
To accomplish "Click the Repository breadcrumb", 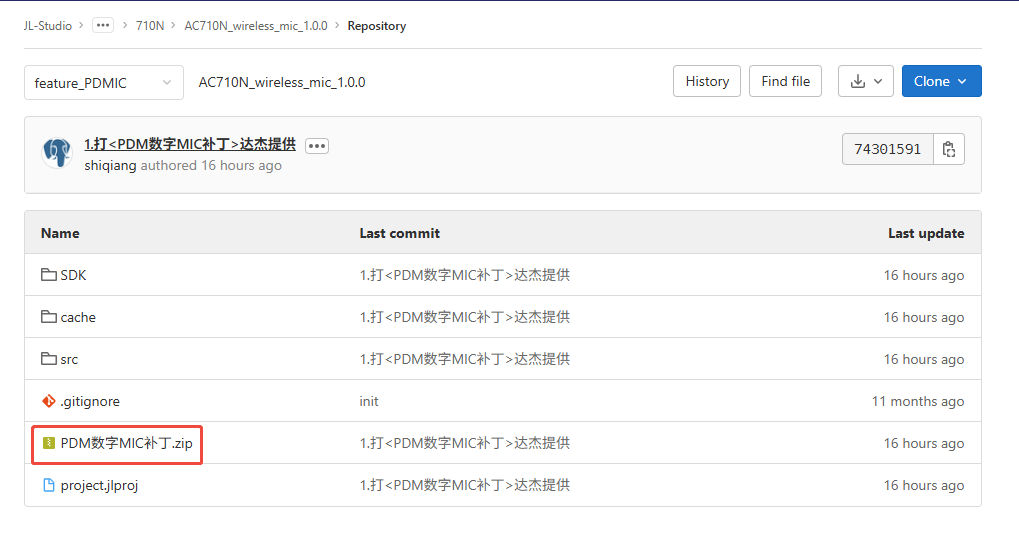I will [x=377, y=26].
